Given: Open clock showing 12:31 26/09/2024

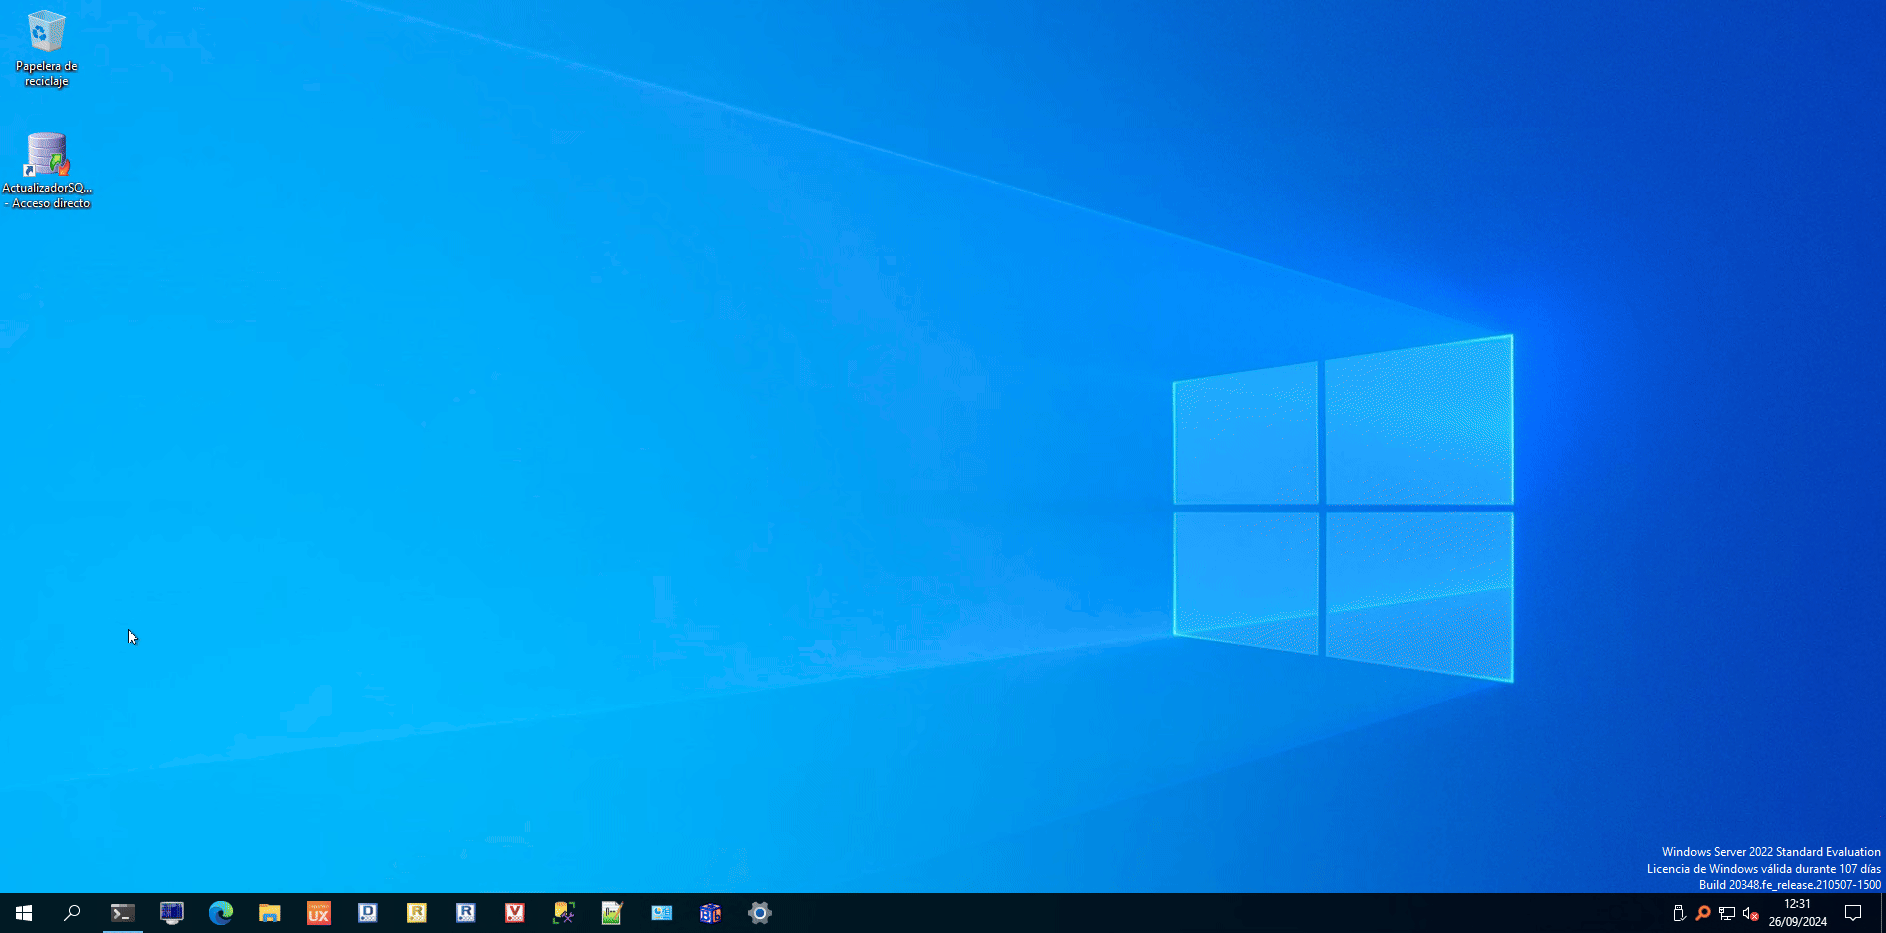Looking at the screenshot, I should 1797,913.
